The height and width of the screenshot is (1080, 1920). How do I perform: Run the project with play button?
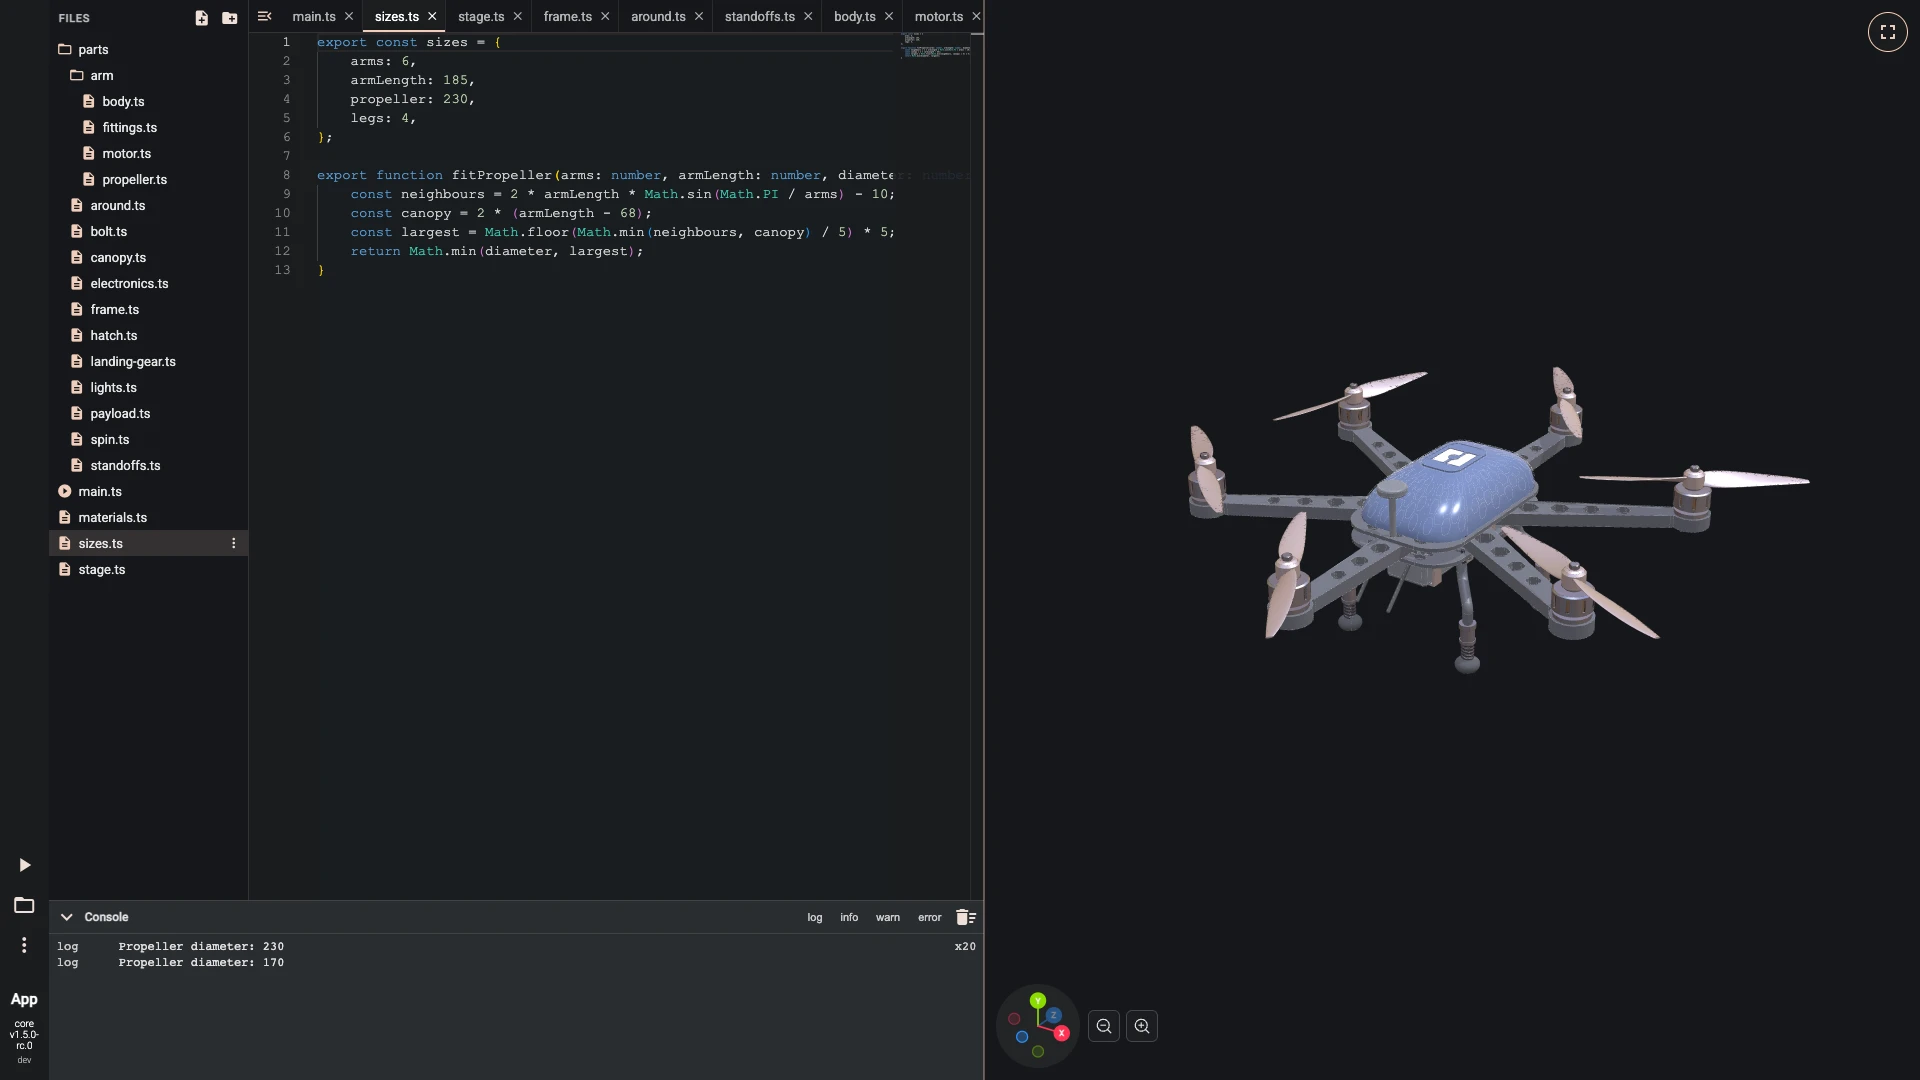point(25,865)
